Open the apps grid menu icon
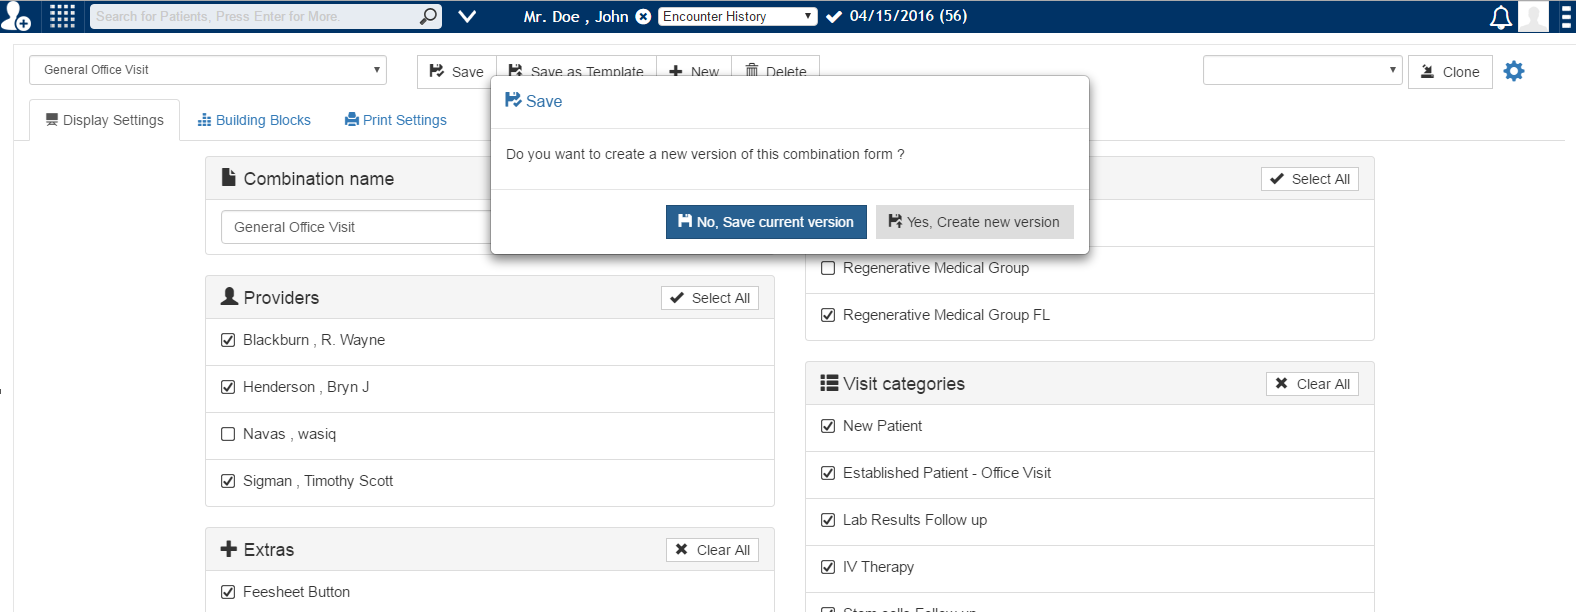1576x612 pixels. tap(62, 16)
